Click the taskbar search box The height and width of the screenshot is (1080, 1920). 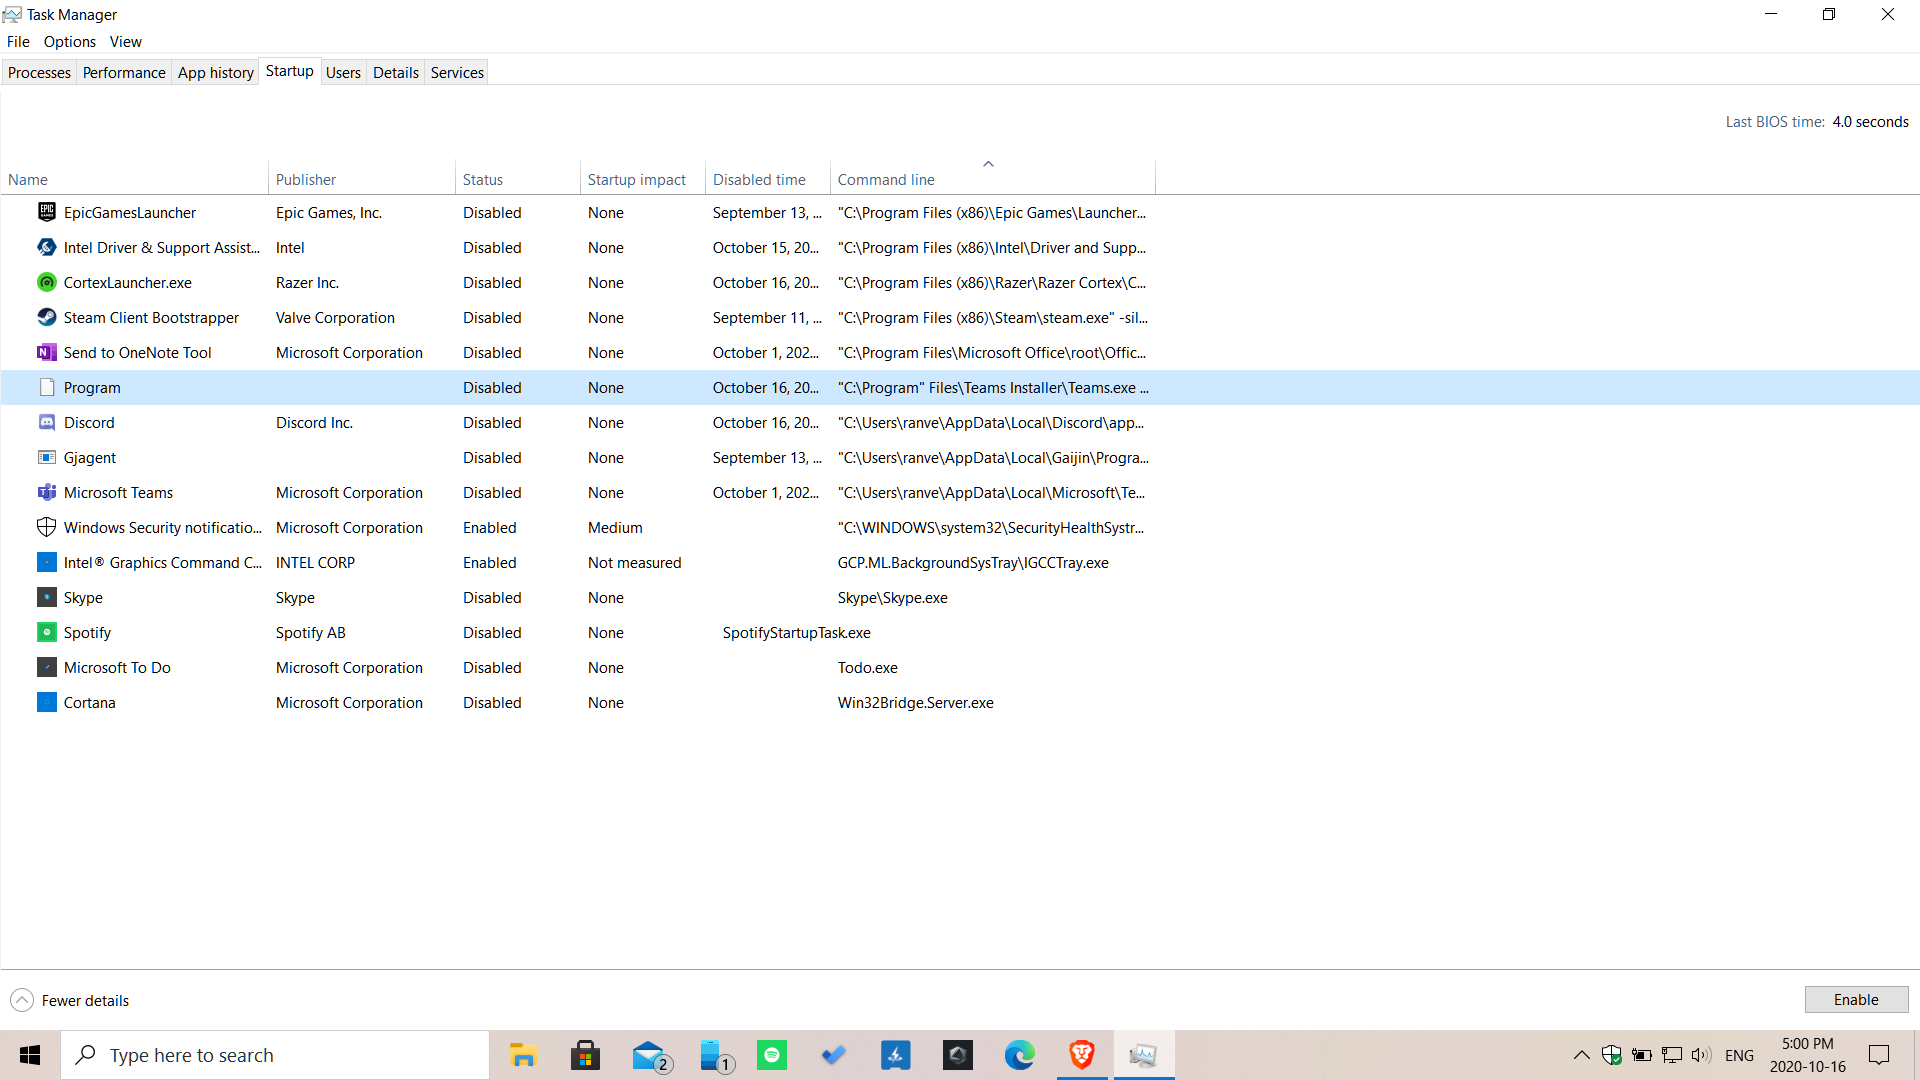pos(275,1055)
